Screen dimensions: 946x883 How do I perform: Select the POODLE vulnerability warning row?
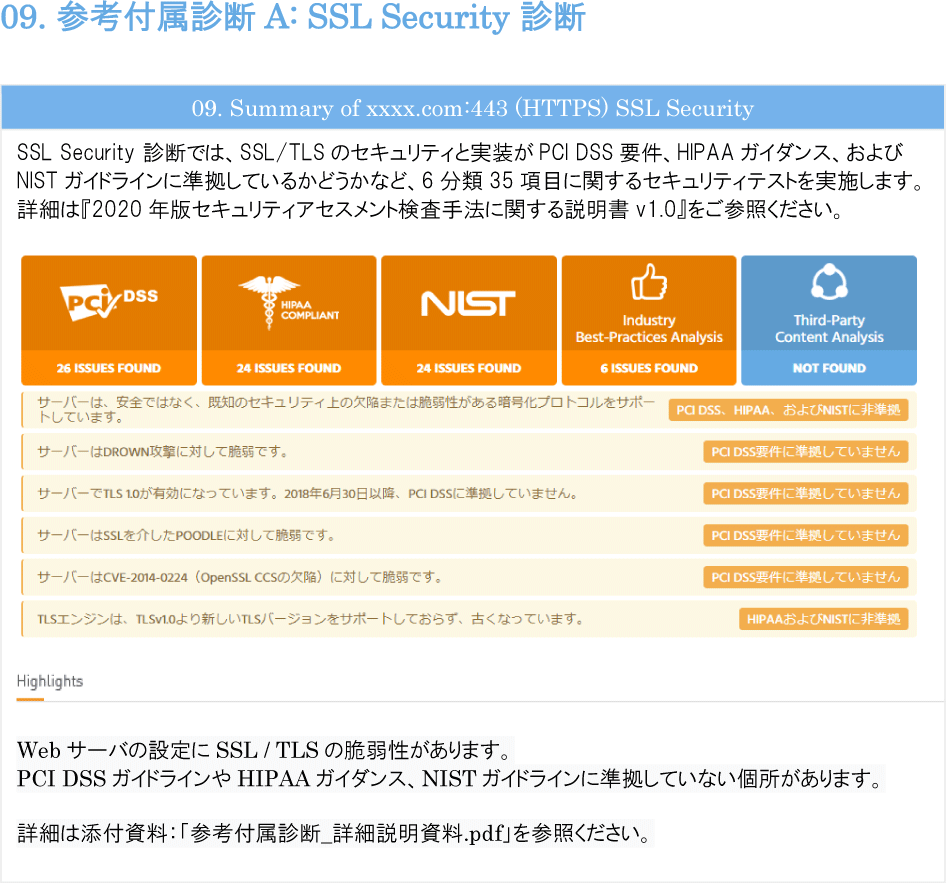click(469, 535)
